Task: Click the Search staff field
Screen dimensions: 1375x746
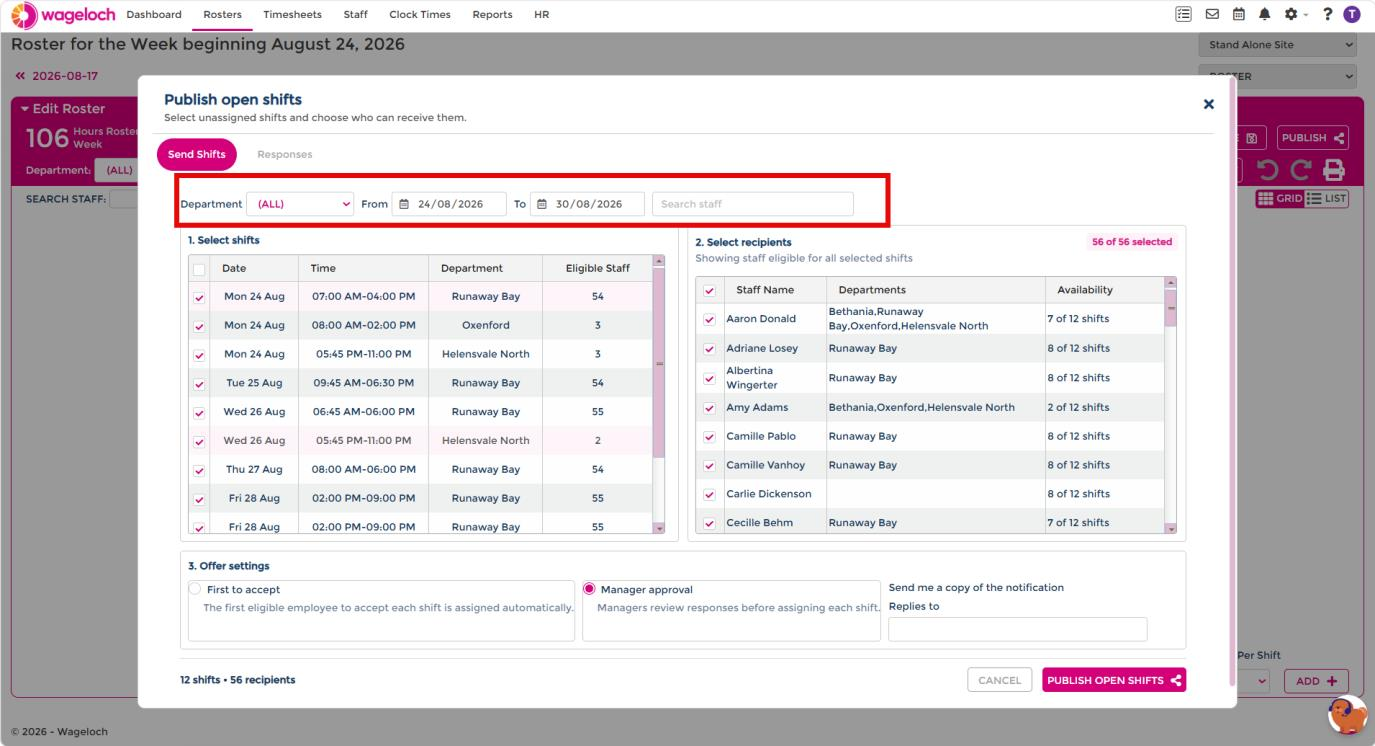Action: [753, 204]
